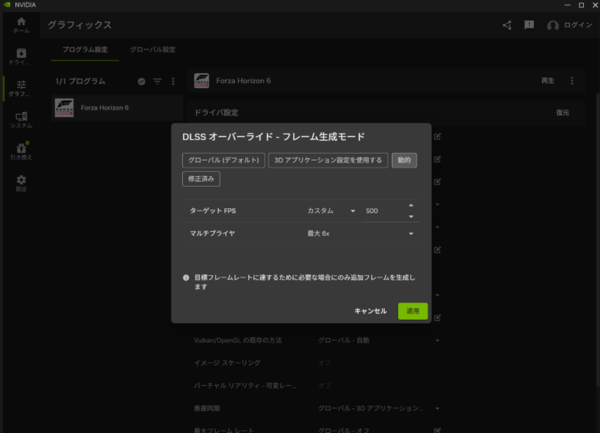Open the マルチプライヤ 最大 6x dropdown
The width and height of the screenshot is (600, 433).
tap(360, 233)
